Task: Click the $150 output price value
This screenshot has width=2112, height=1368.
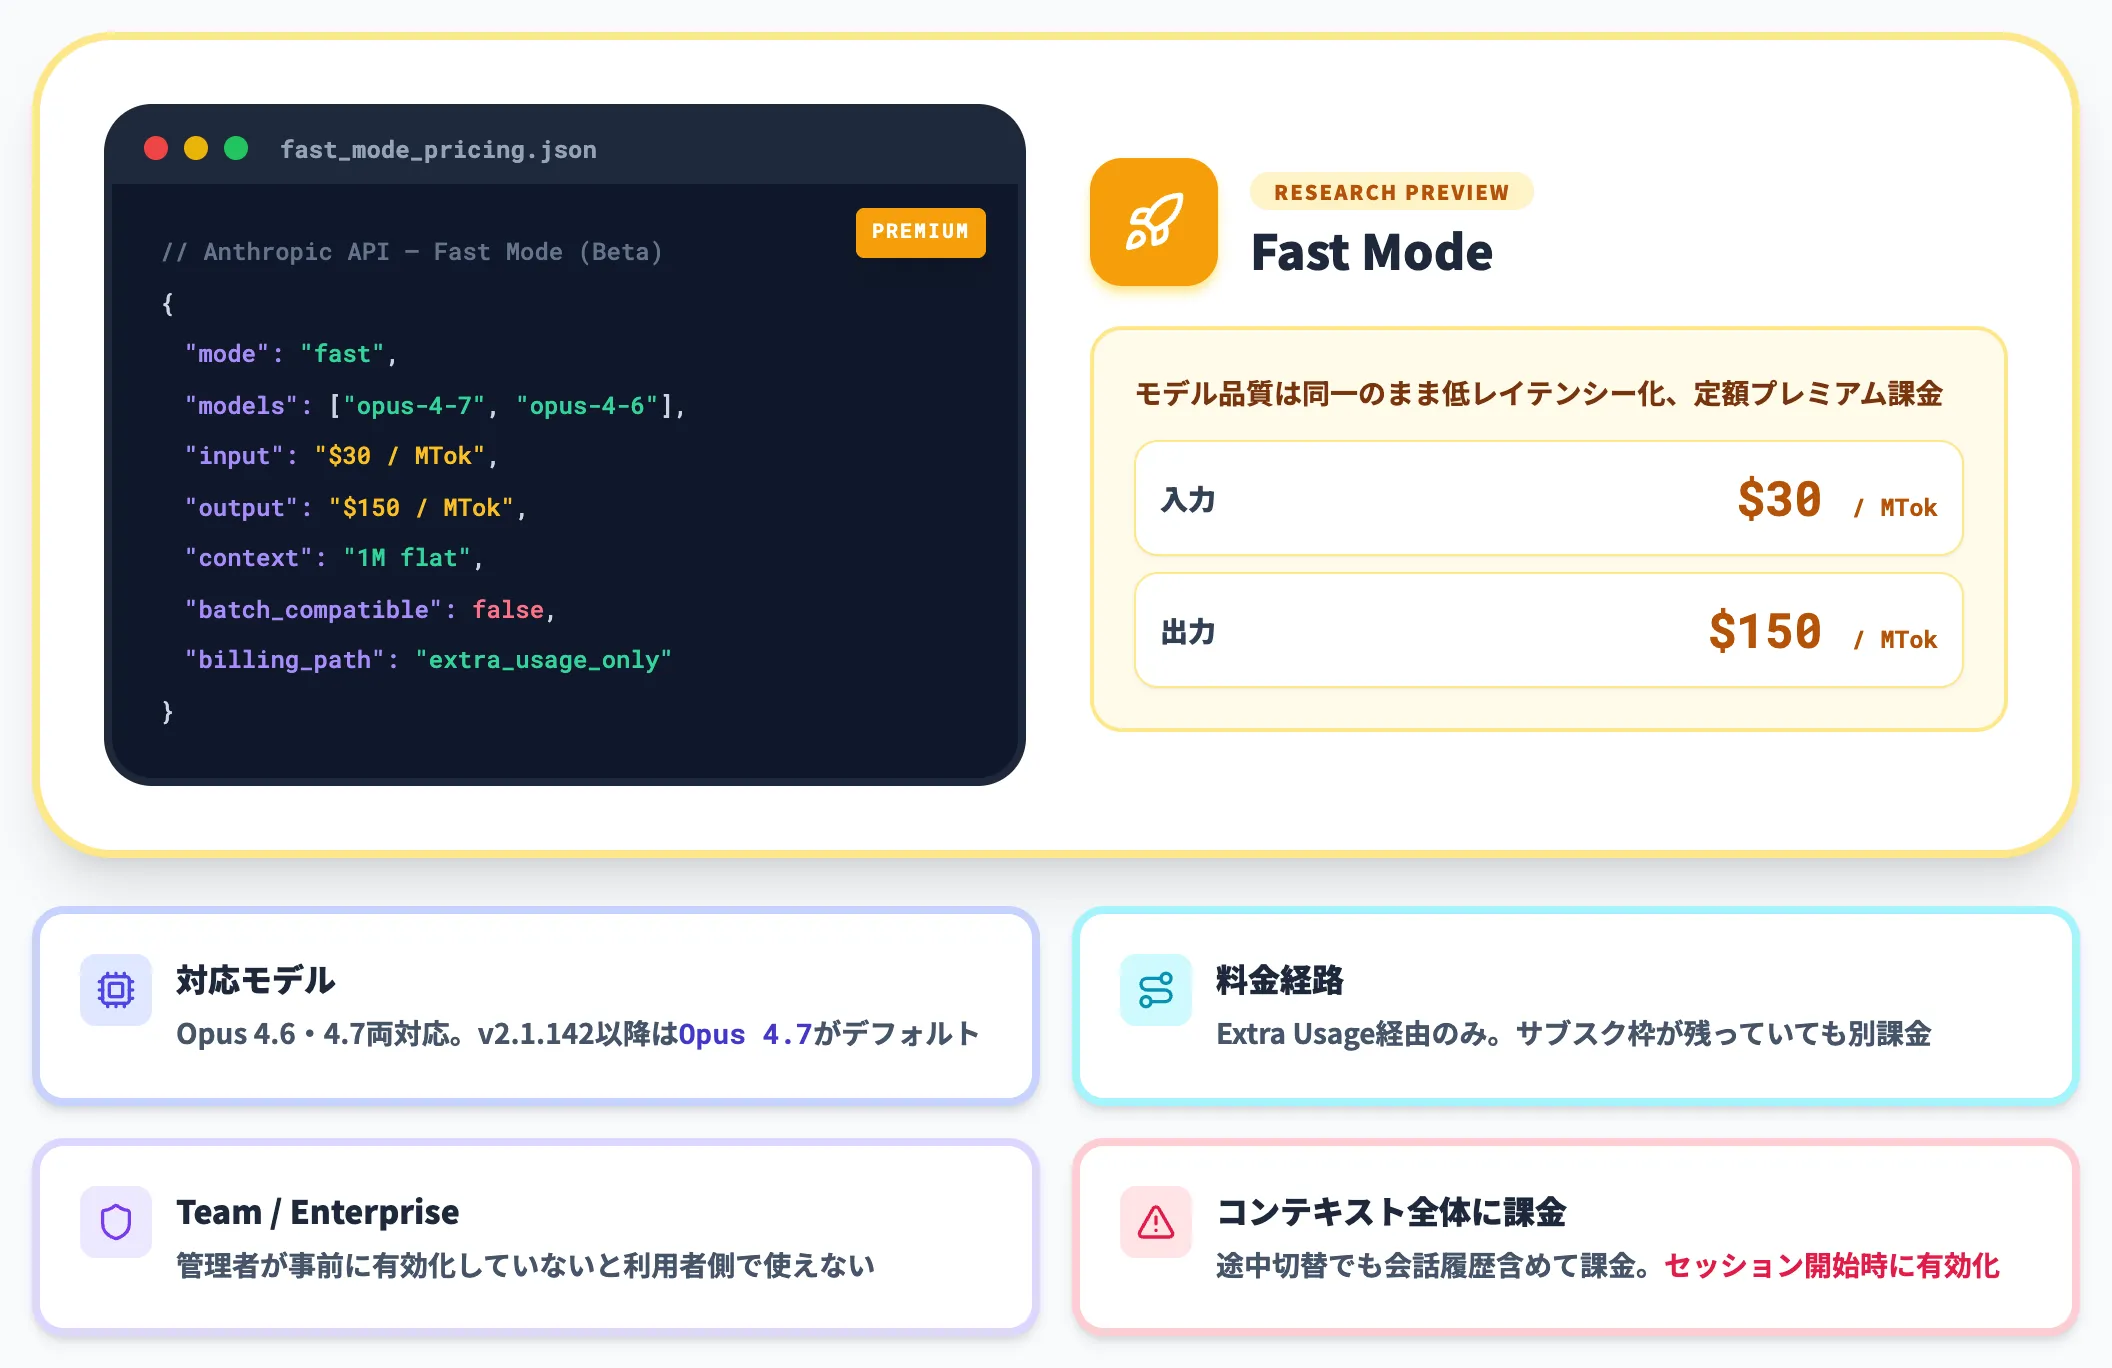Action: pos(1765,630)
